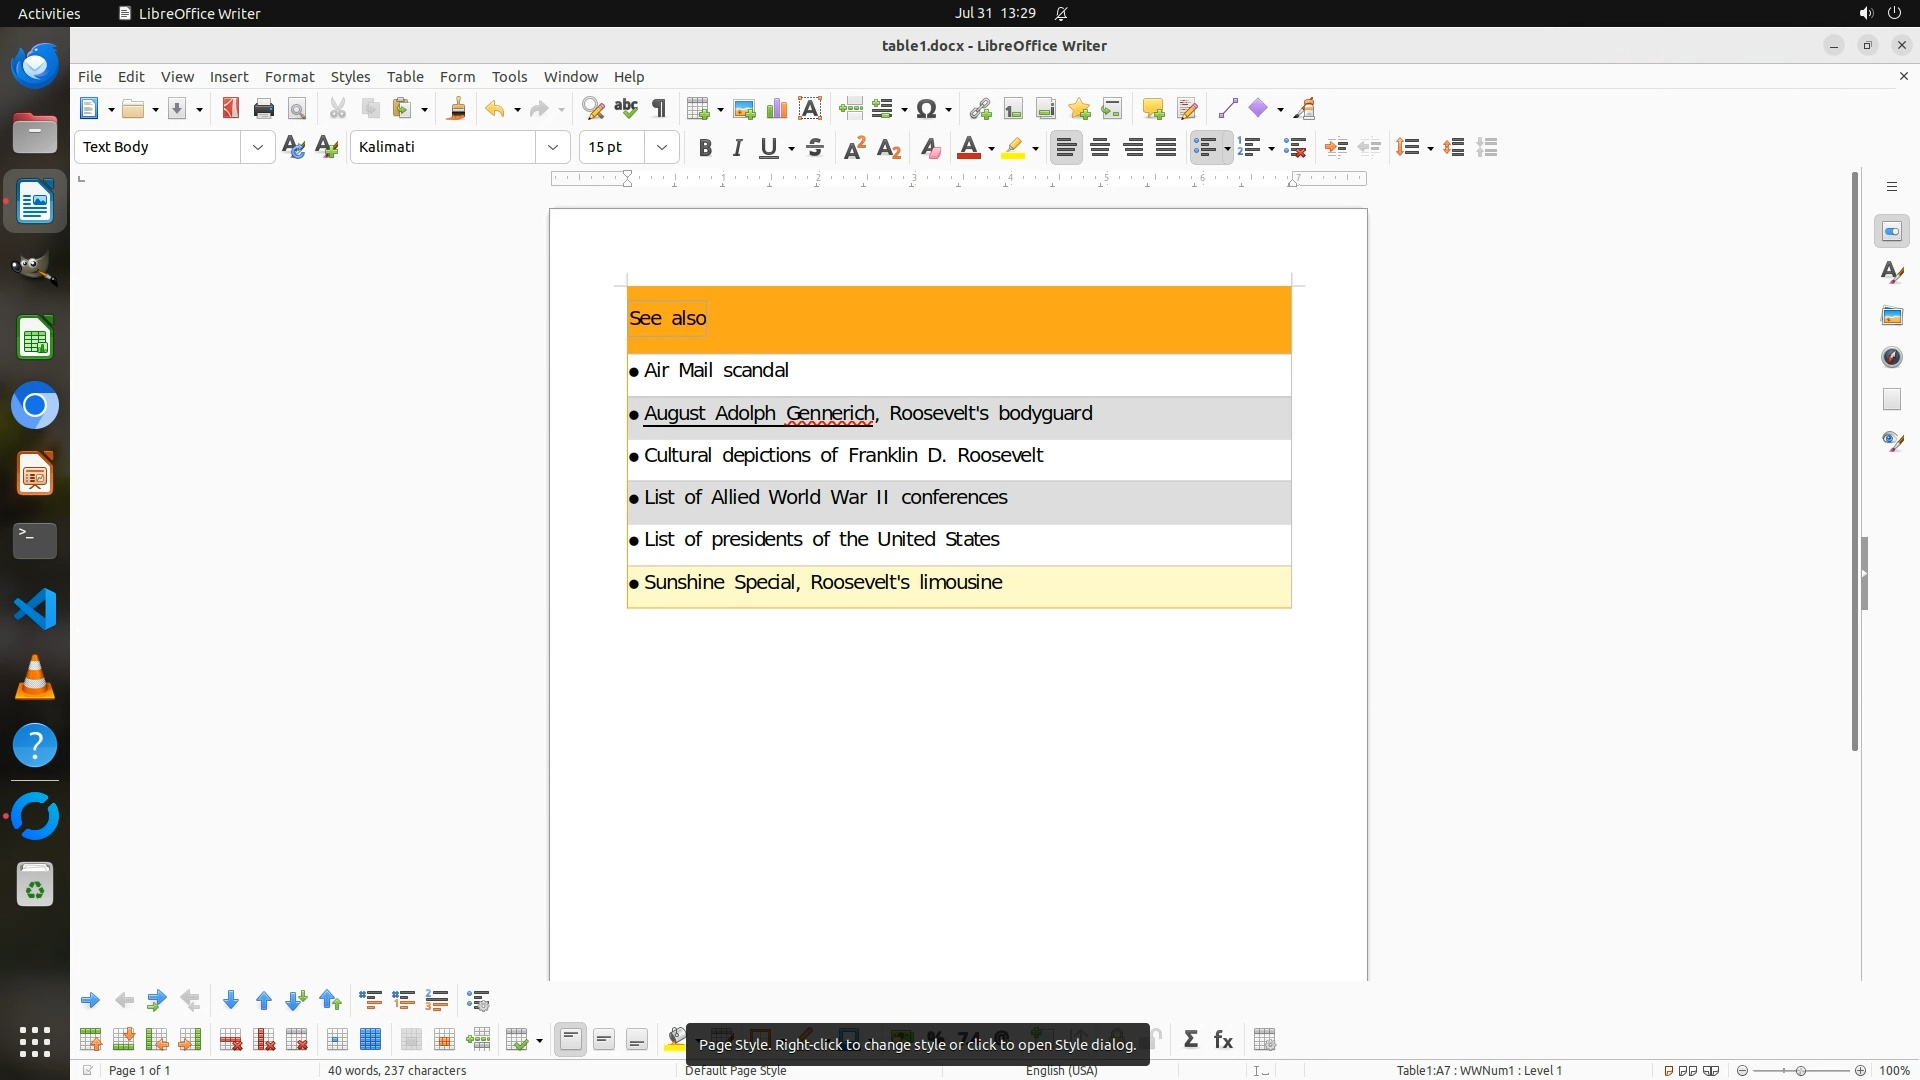
Task: Toggle Bold formatting
Action: [x=705, y=148]
